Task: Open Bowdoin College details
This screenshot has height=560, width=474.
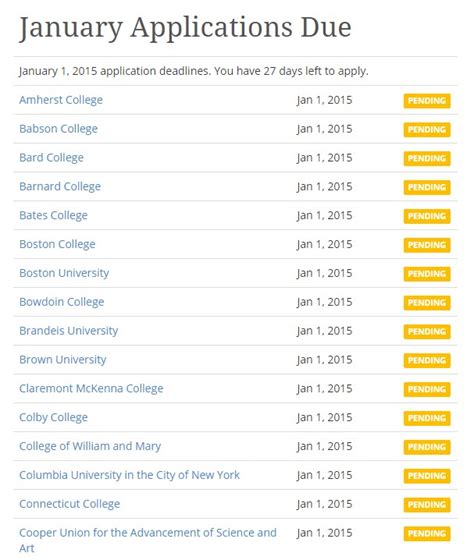Action: [x=61, y=302]
